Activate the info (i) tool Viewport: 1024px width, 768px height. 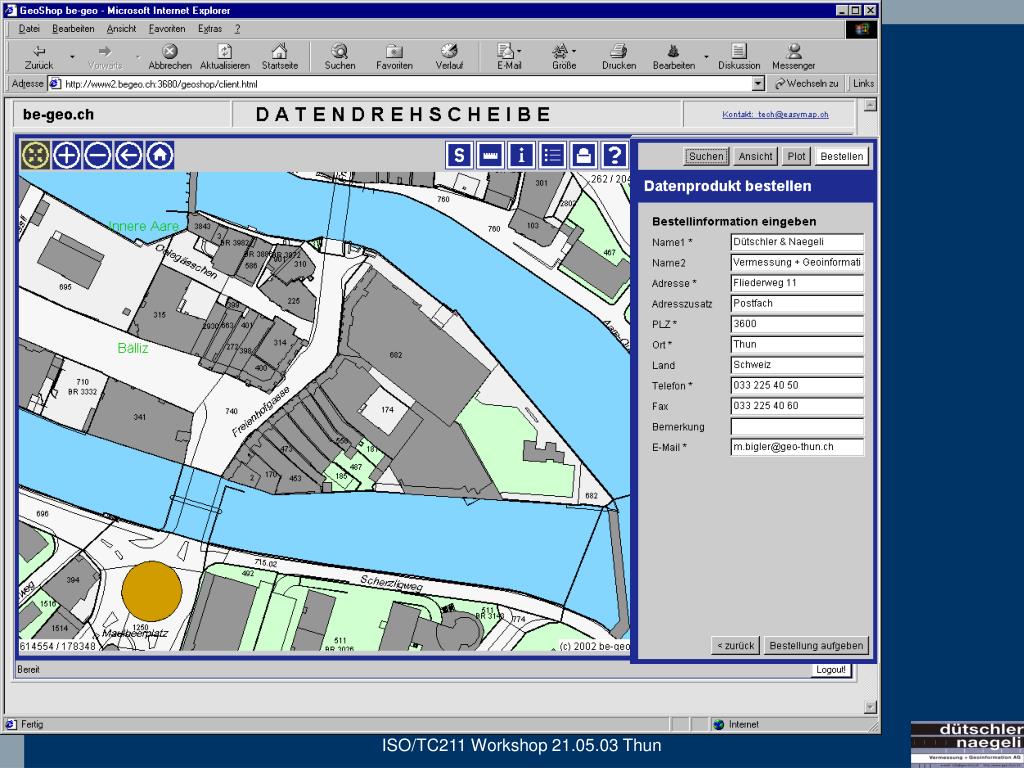coord(521,155)
